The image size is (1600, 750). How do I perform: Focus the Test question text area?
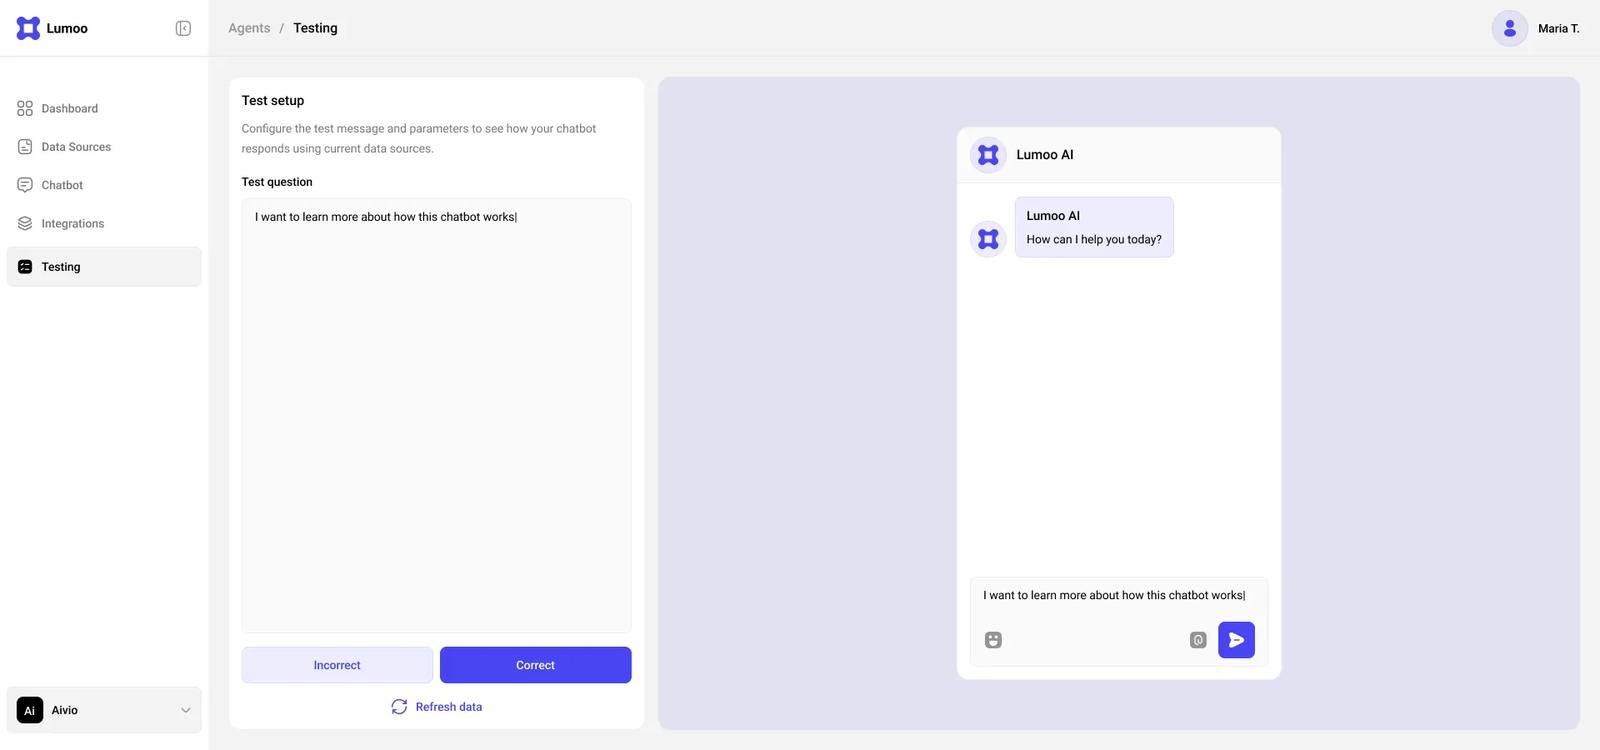(x=436, y=415)
